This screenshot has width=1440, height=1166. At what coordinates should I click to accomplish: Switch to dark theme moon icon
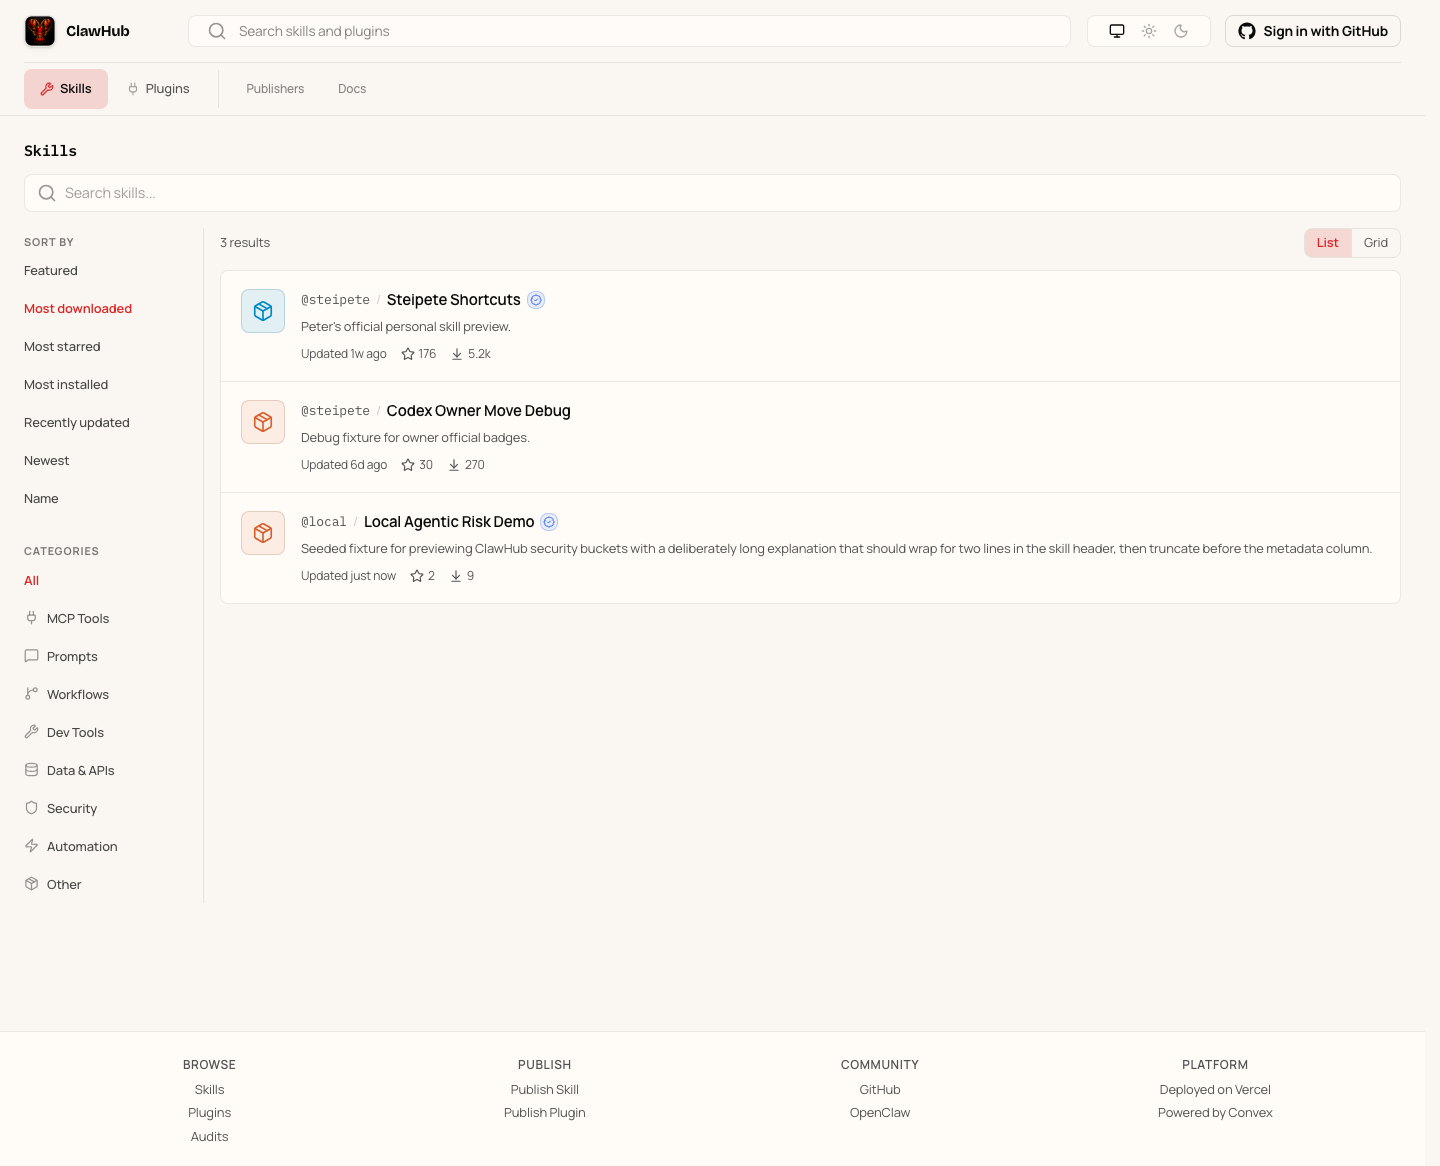tap(1181, 31)
